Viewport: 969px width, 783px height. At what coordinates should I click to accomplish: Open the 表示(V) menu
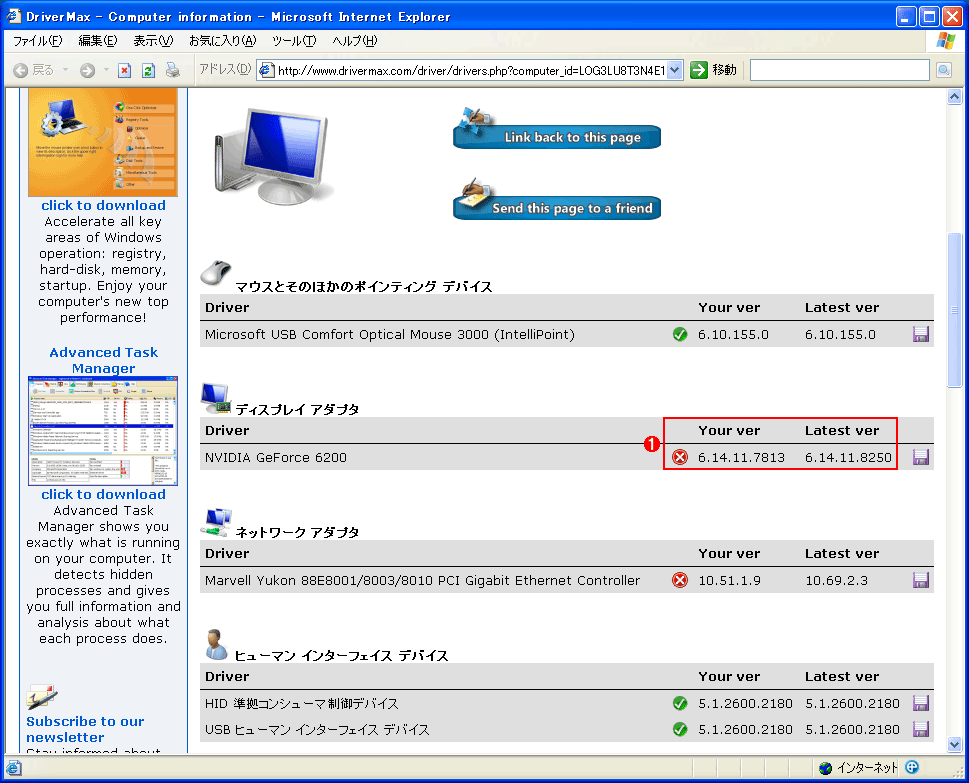(153, 41)
